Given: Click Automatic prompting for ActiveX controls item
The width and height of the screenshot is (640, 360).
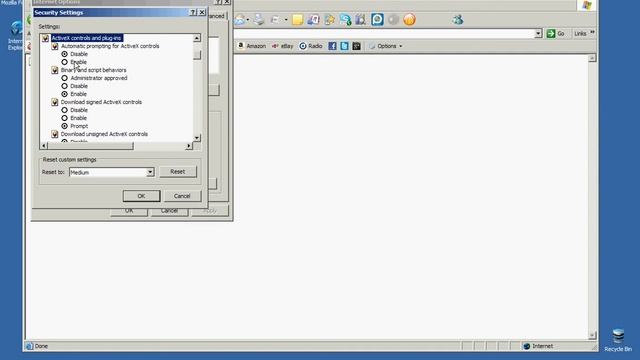Looking at the screenshot, I should (110, 46).
